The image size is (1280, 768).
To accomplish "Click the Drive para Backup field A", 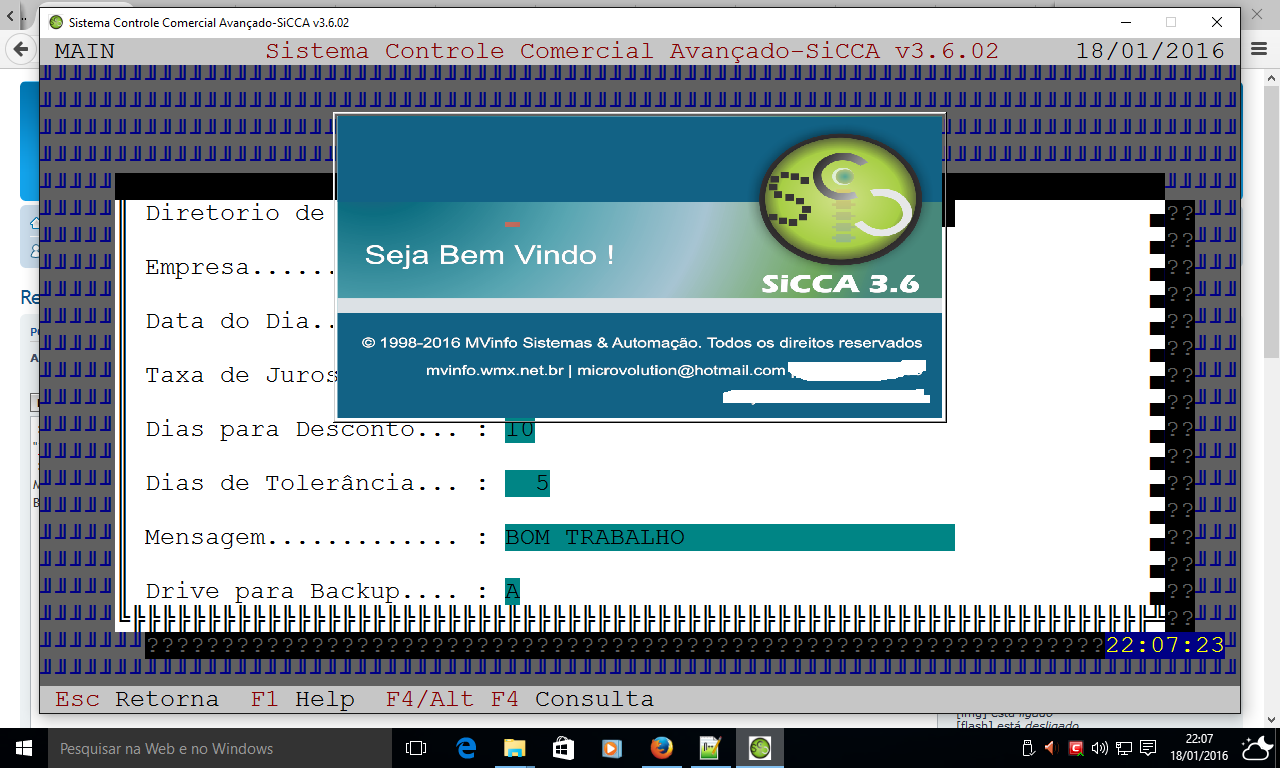I will point(512,592).
